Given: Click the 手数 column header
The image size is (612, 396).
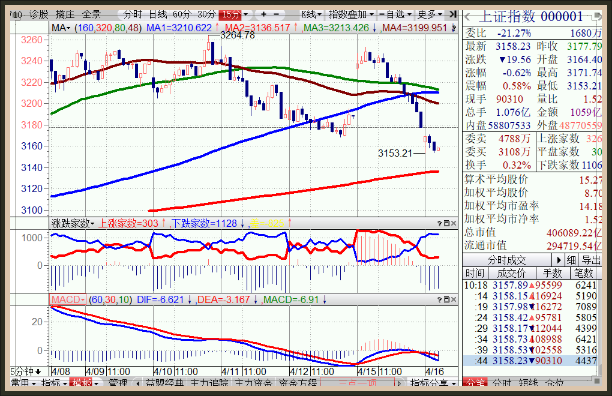Looking at the screenshot, I should (552, 273).
